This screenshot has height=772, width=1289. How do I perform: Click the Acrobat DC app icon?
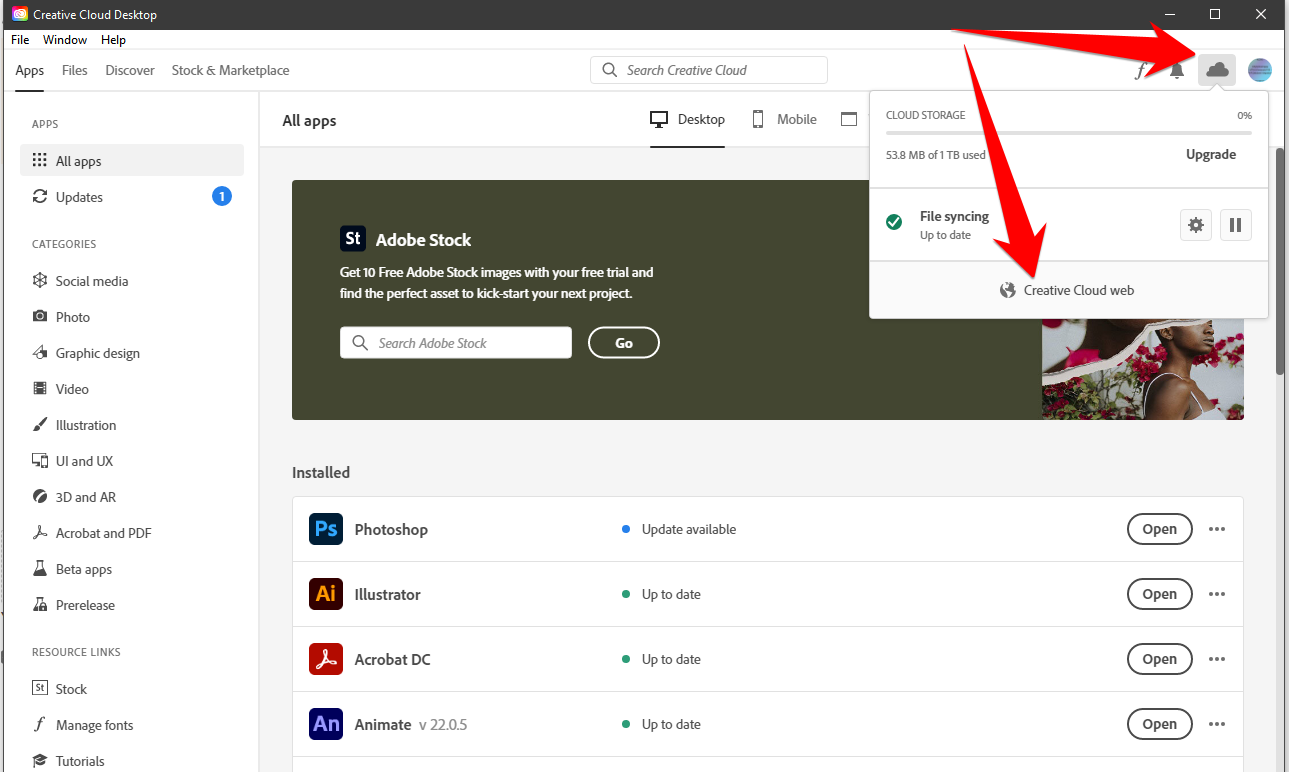326,659
